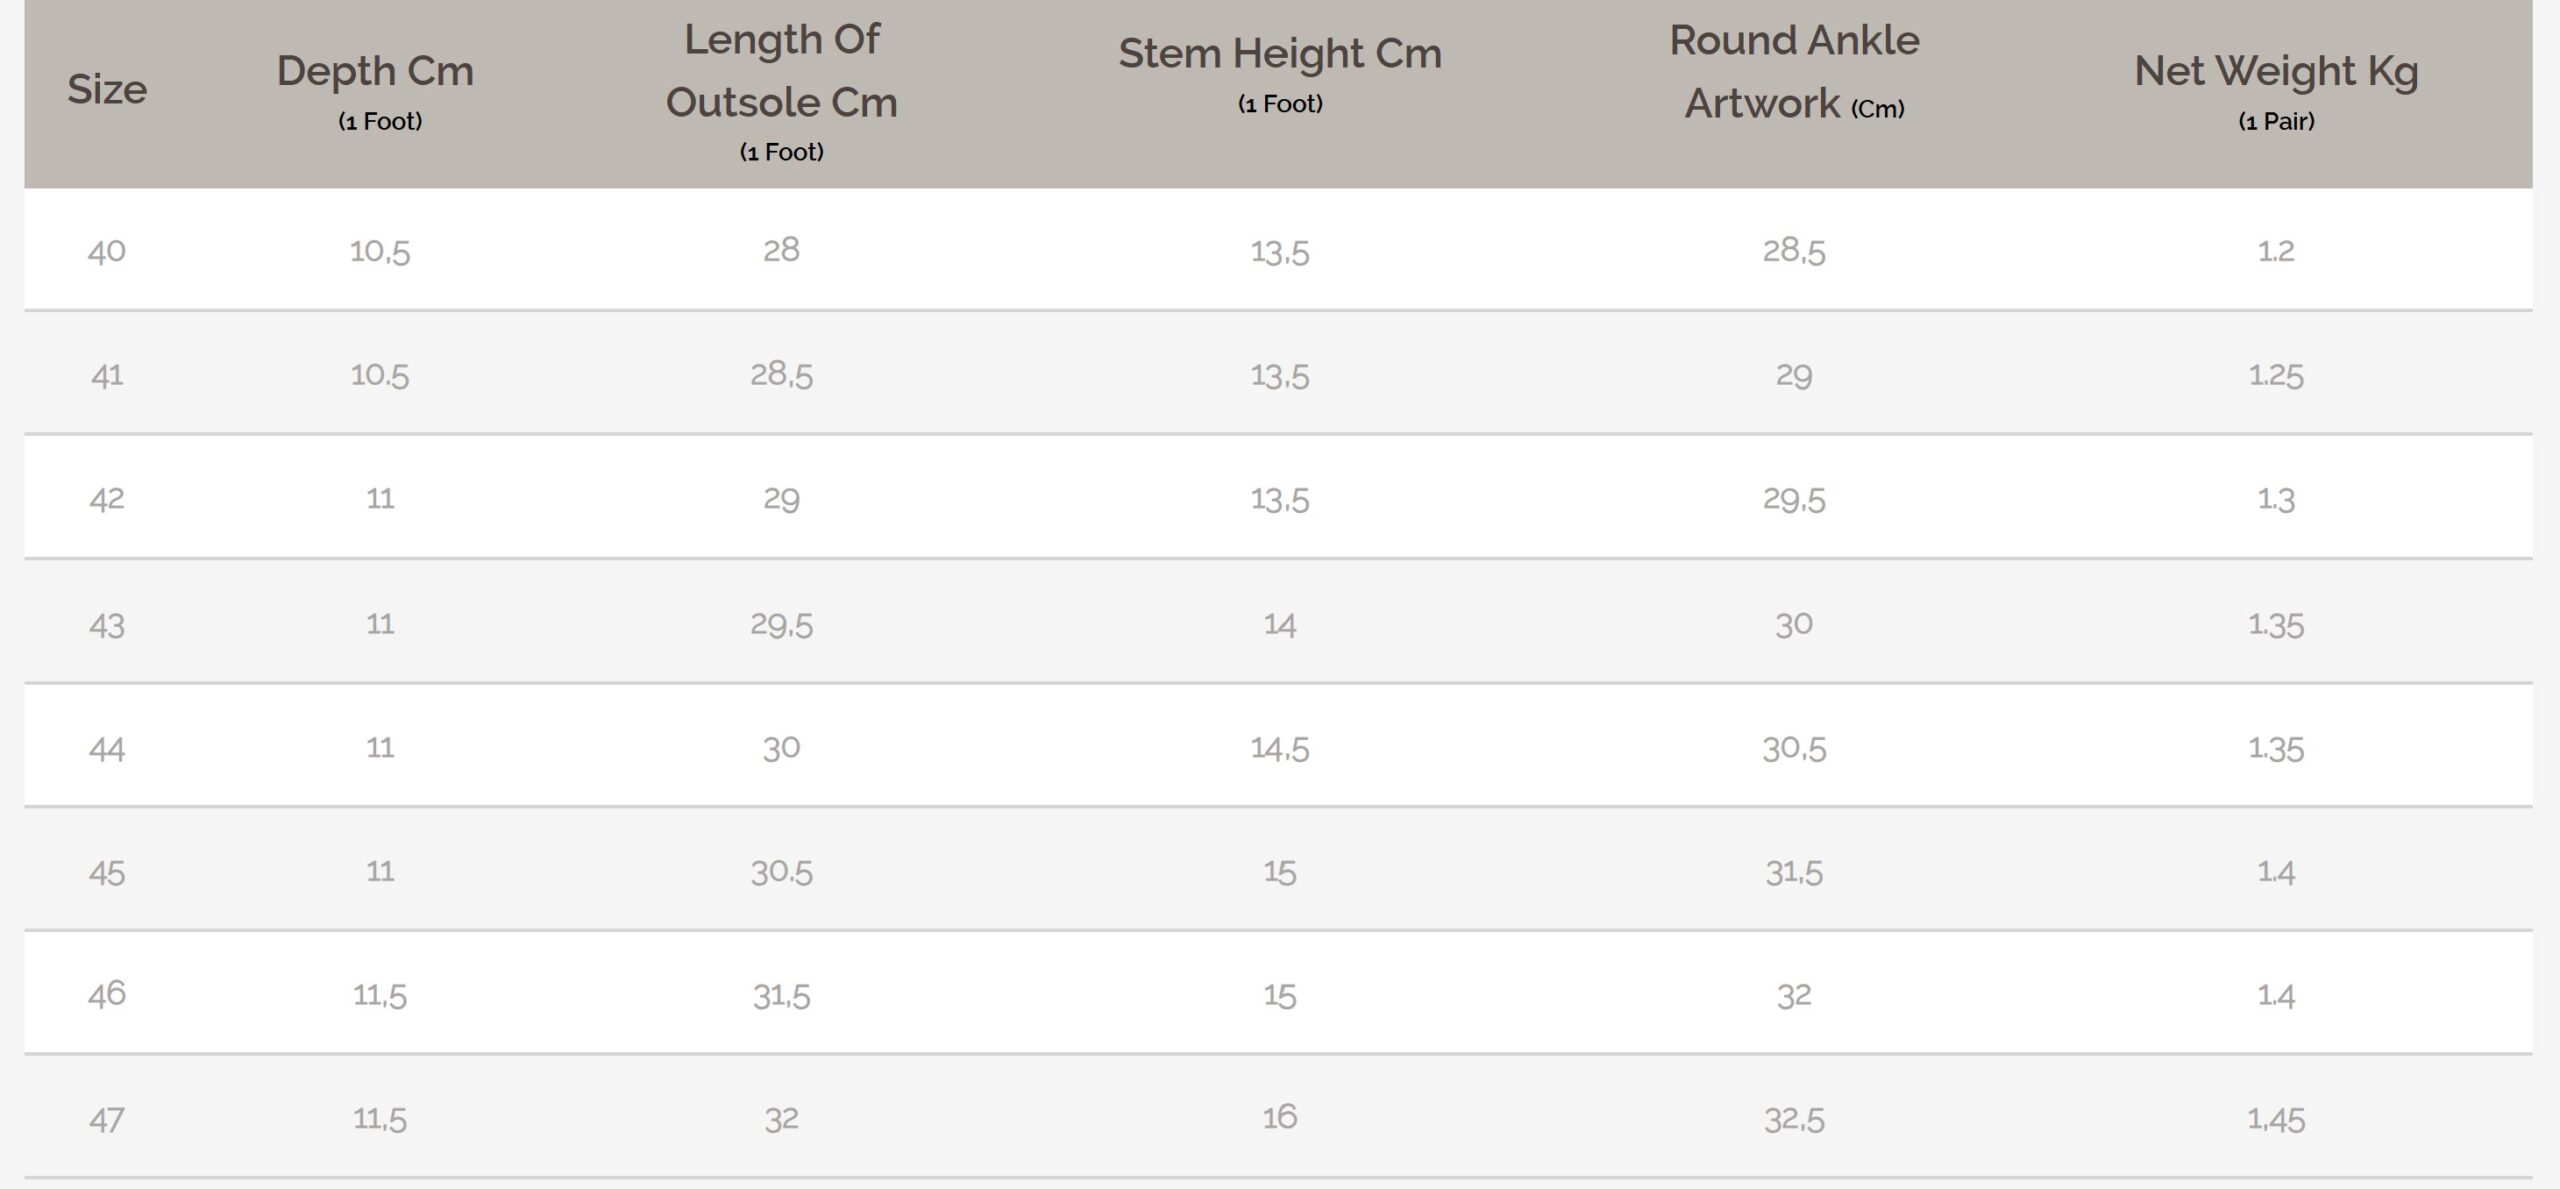Image resolution: width=2560 pixels, height=1189 pixels.
Task: Click the 28,5 round ankle value in size 40 row
Action: pos(1794,251)
